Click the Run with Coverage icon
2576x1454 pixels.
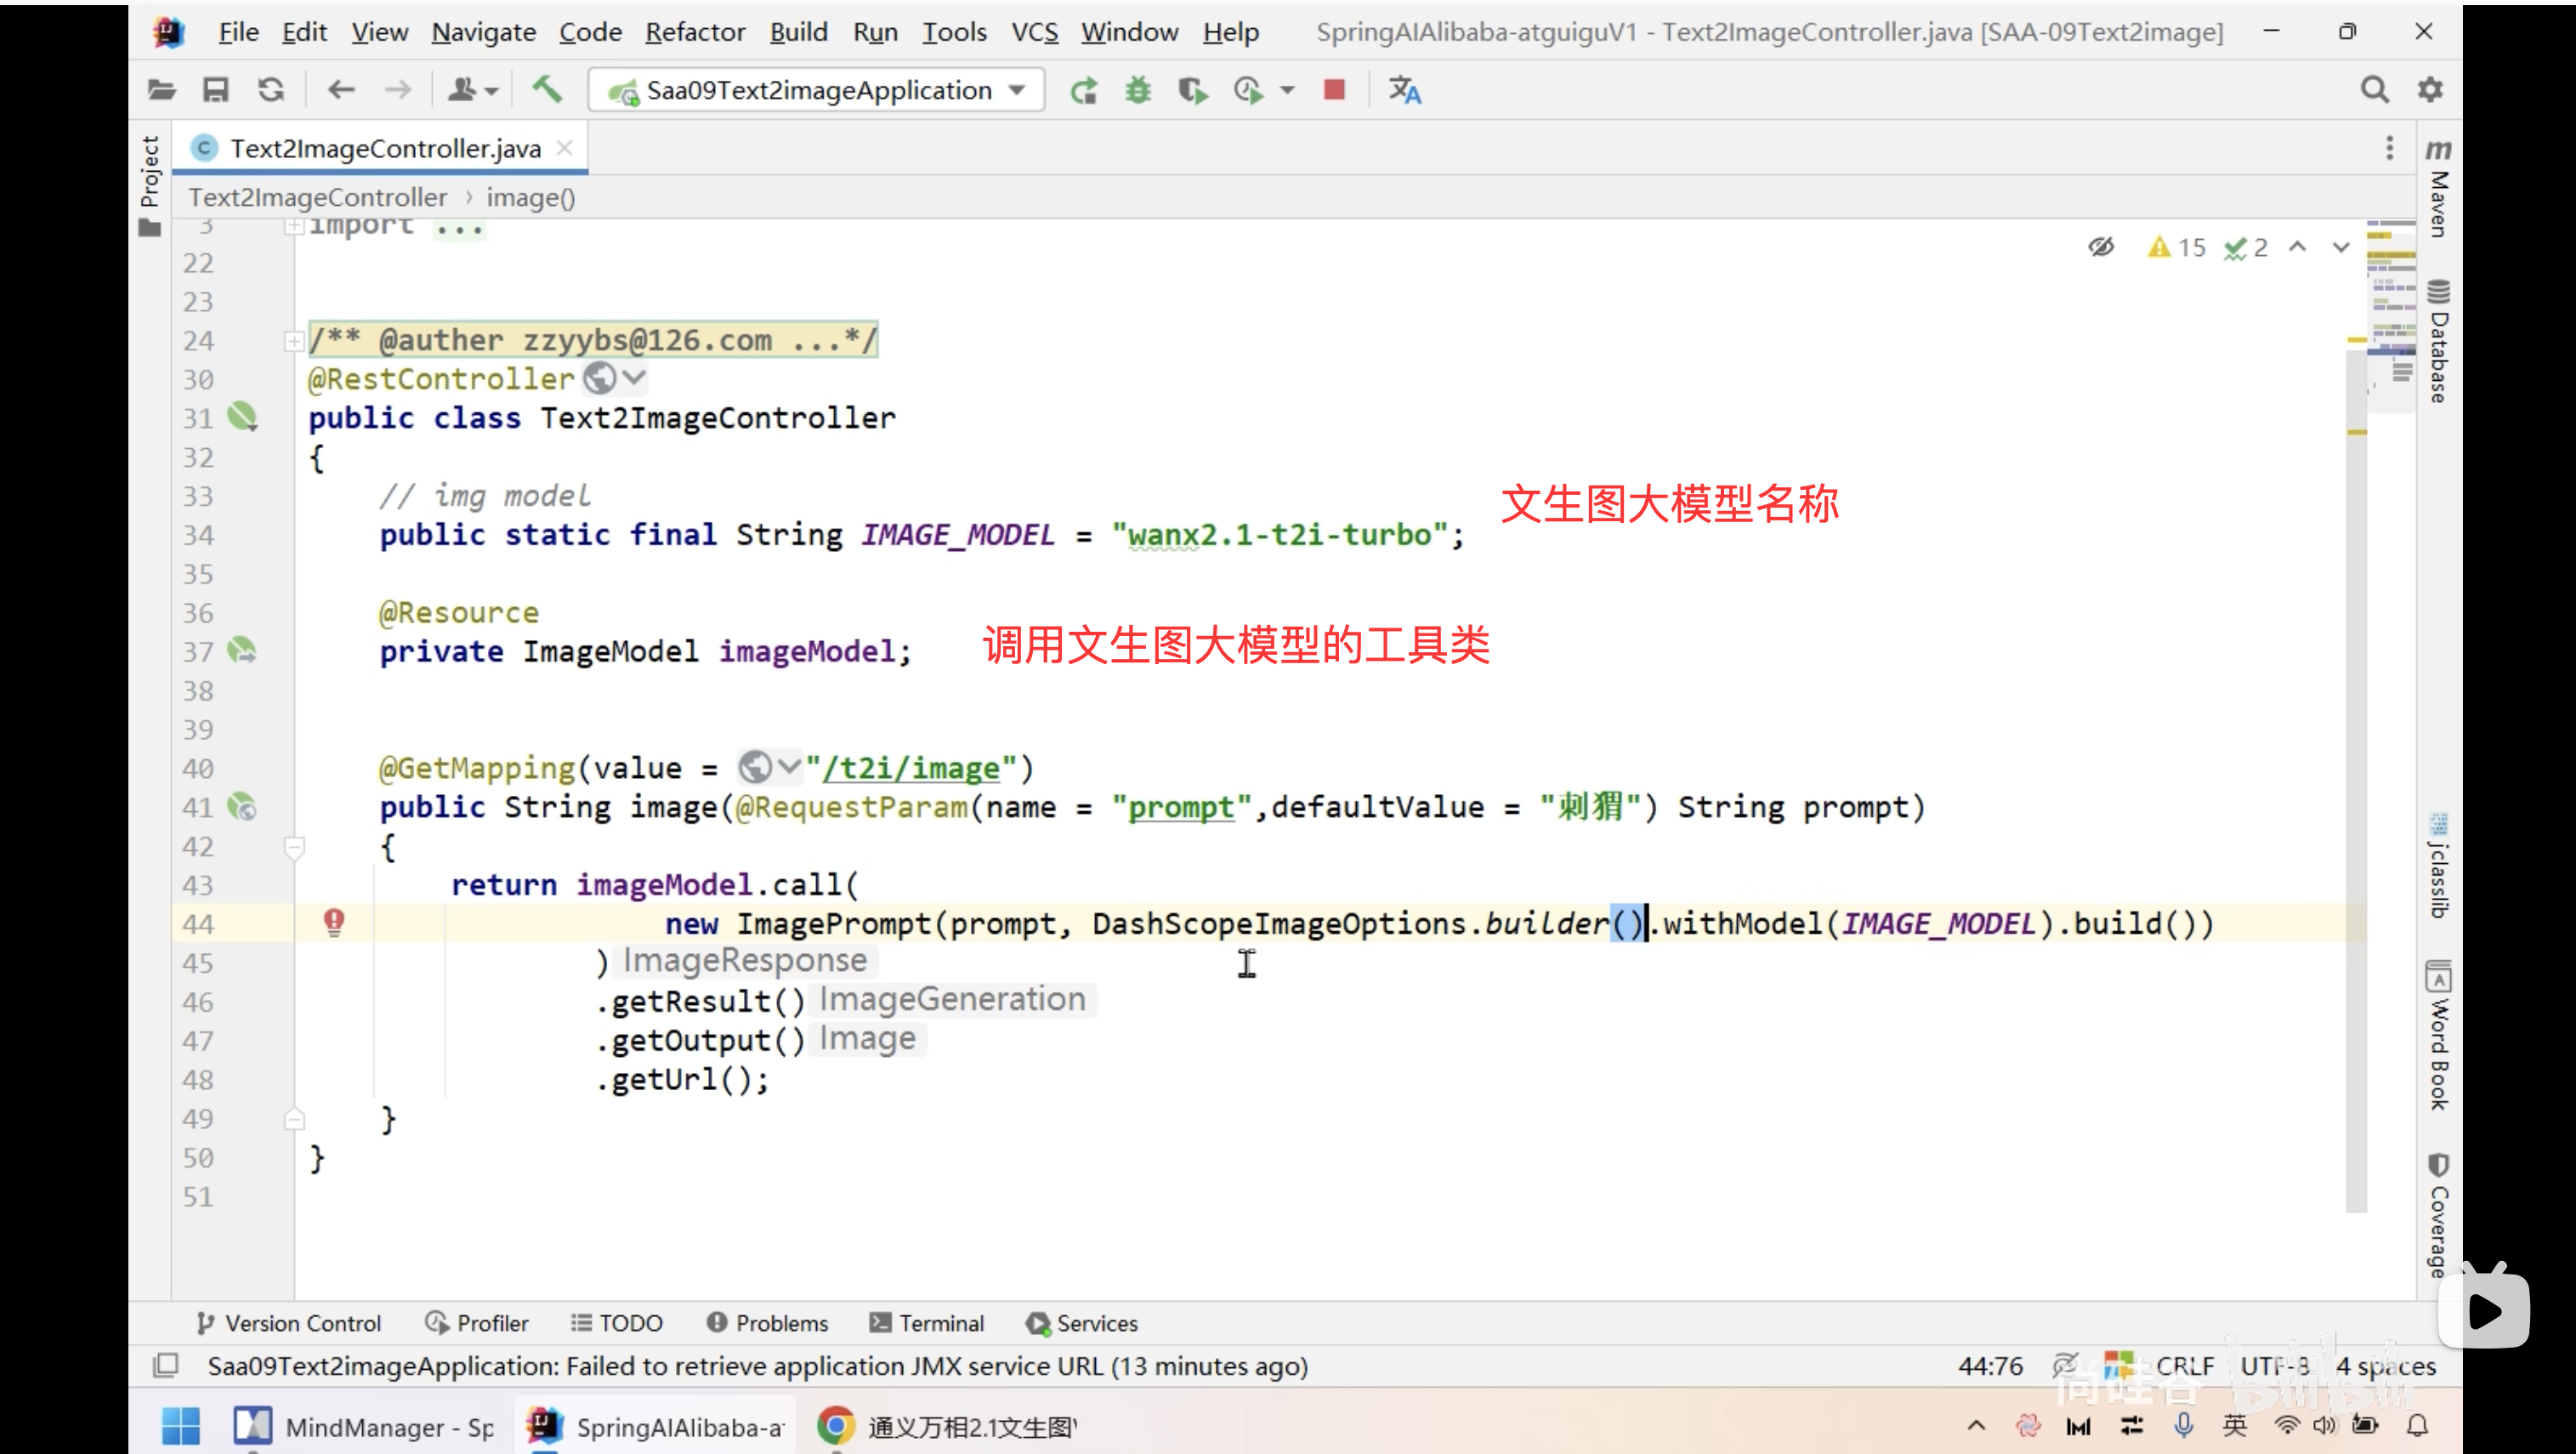tap(1192, 91)
